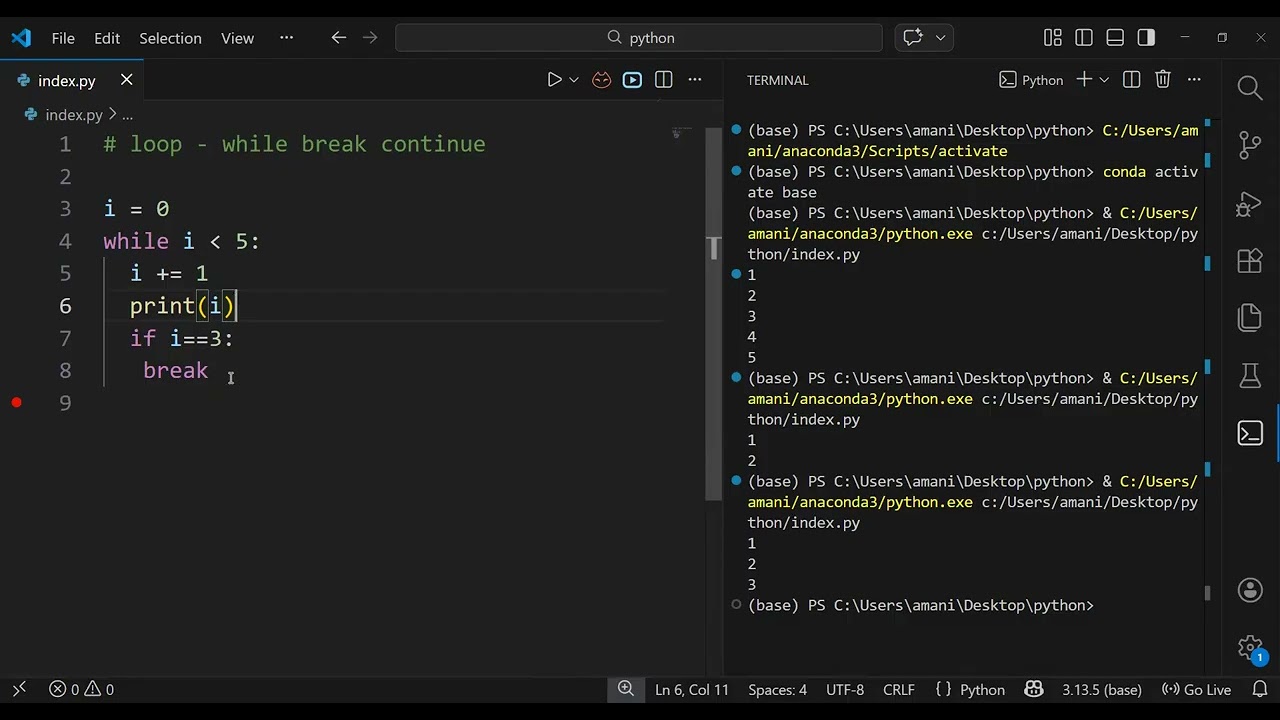Screen dimensions: 1280x720
Task: Select the index.py editor tab
Action: [x=72, y=80]
